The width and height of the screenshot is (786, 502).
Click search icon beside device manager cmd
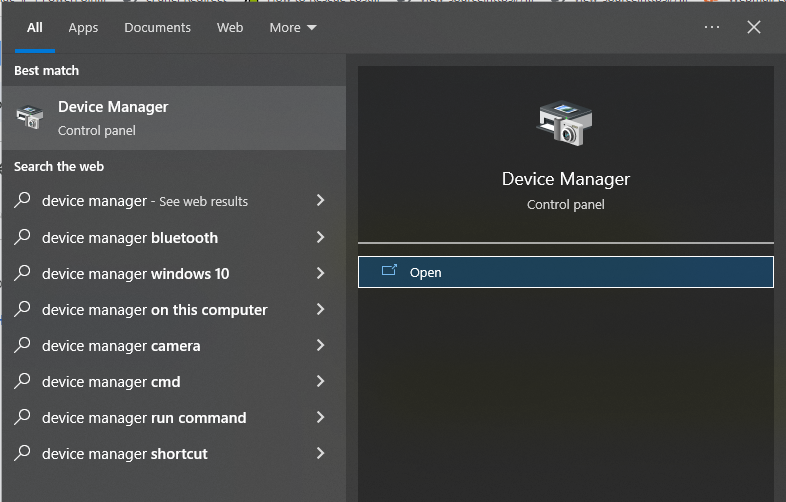tap(22, 381)
